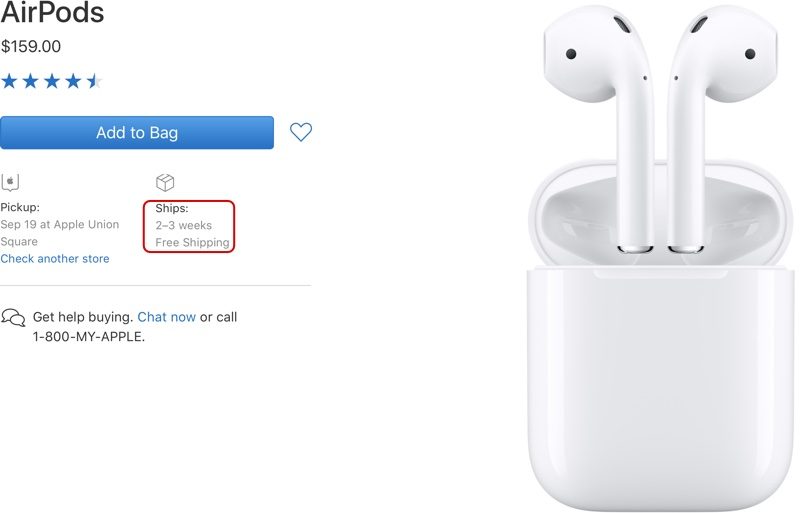The height and width of the screenshot is (513, 800).
Task: Start a chat via Chat now link
Action: 167,317
